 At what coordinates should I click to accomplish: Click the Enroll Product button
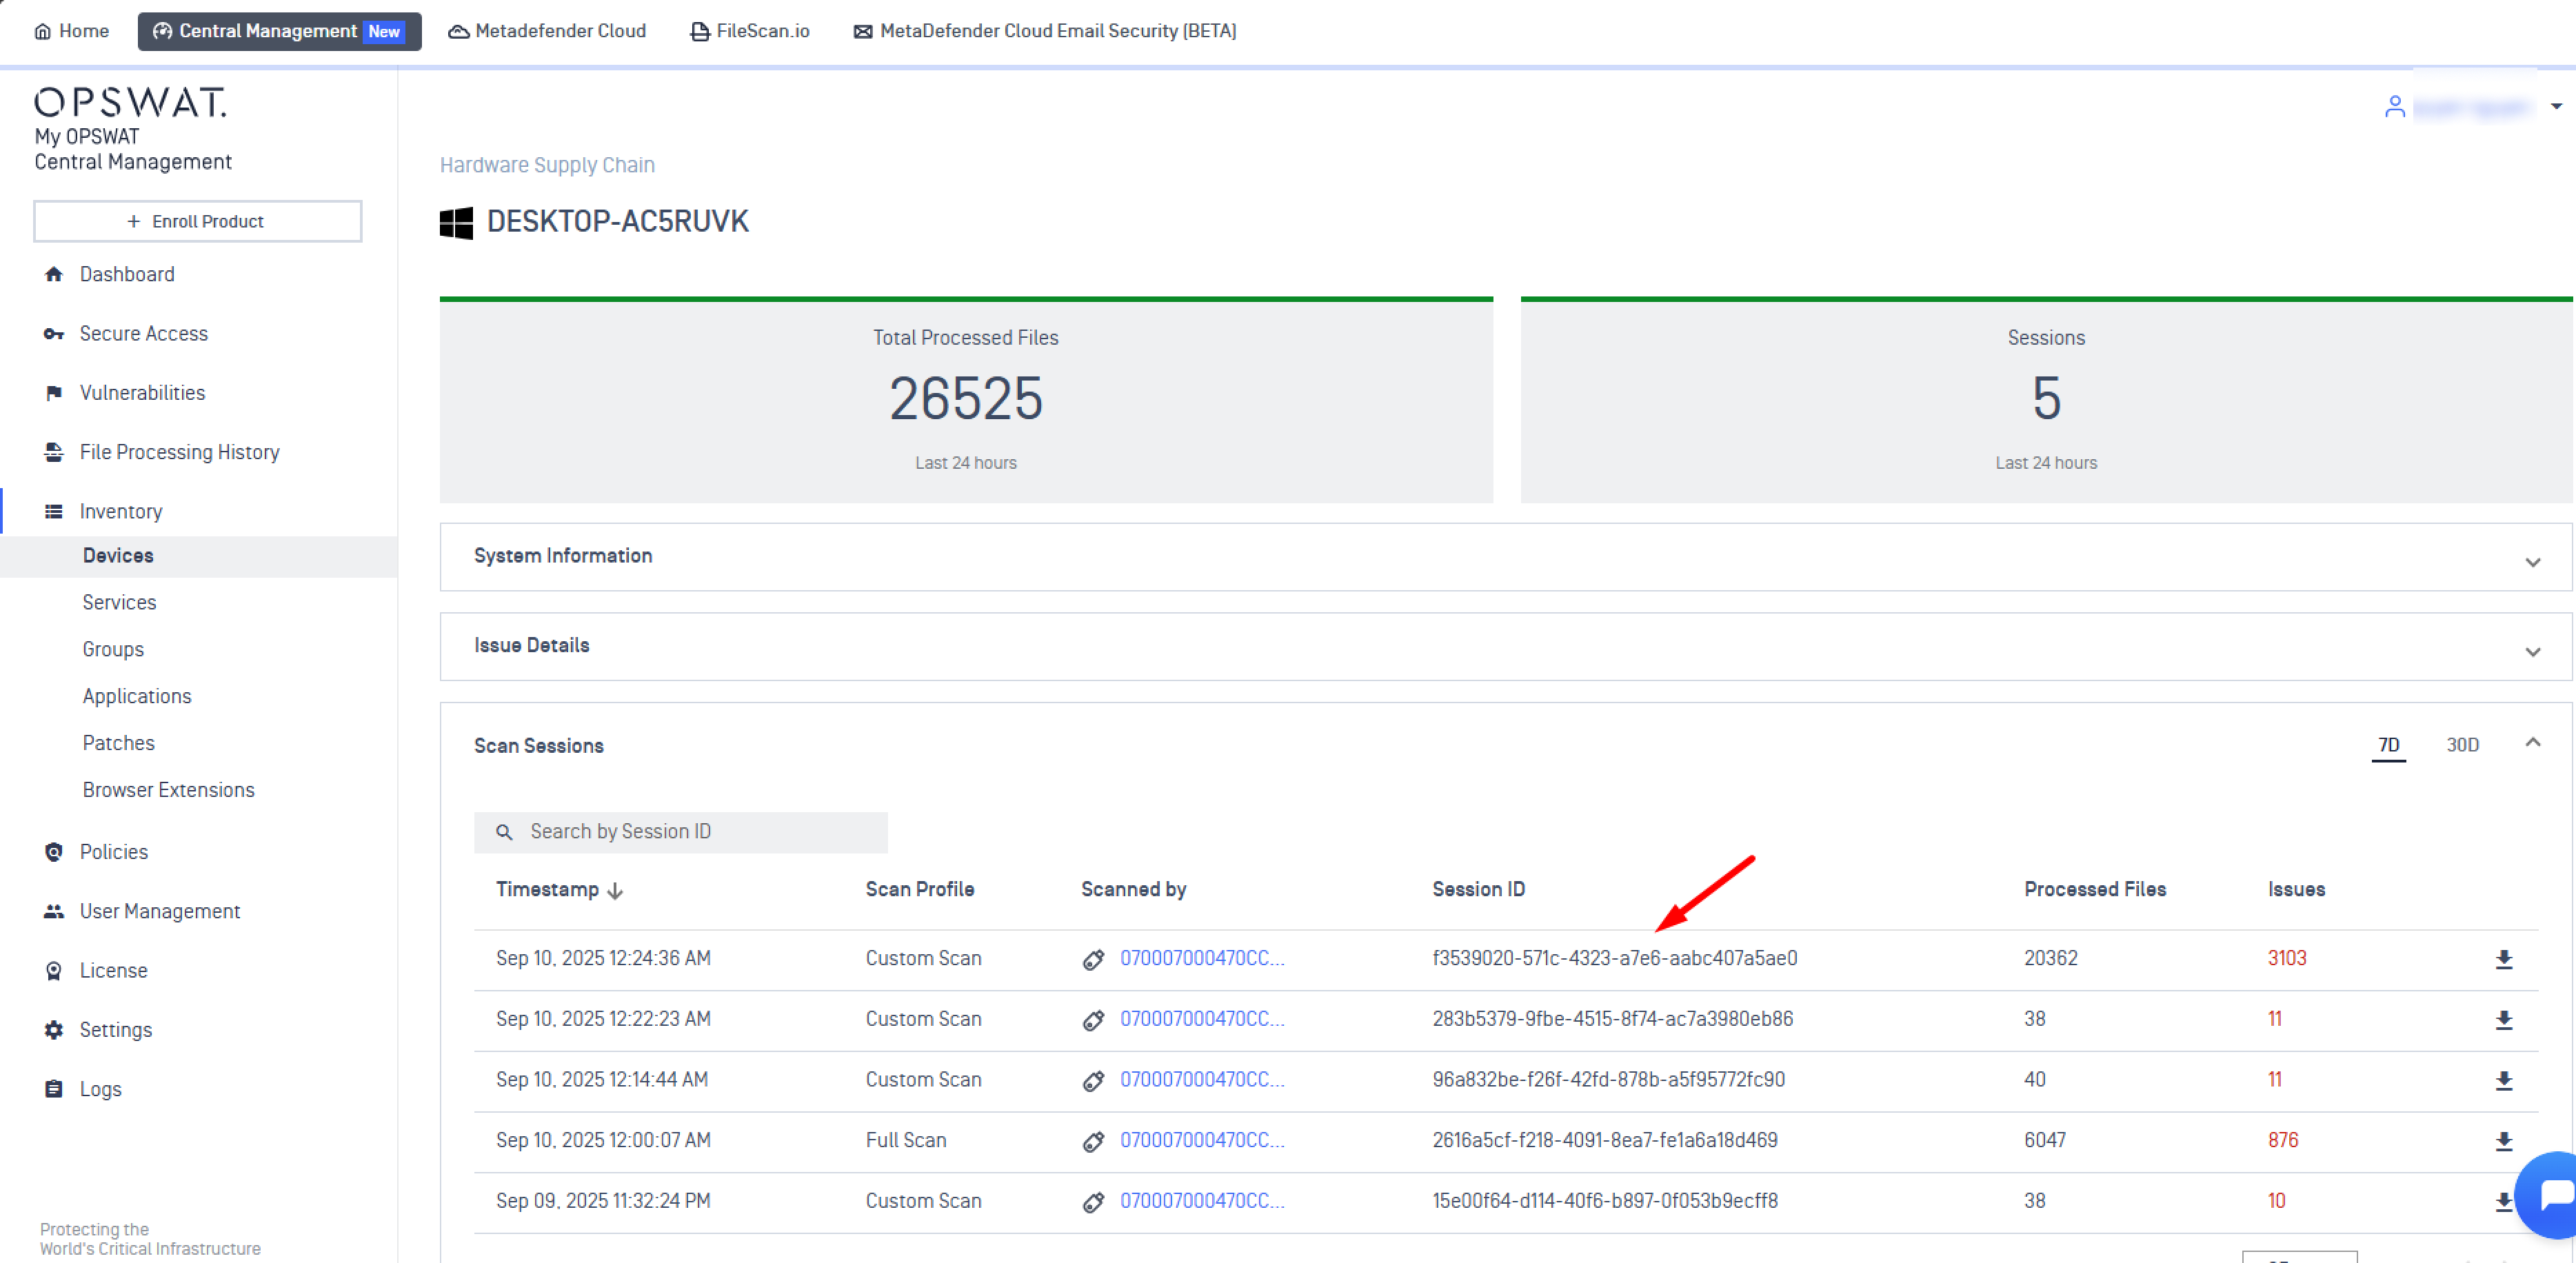tap(198, 221)
